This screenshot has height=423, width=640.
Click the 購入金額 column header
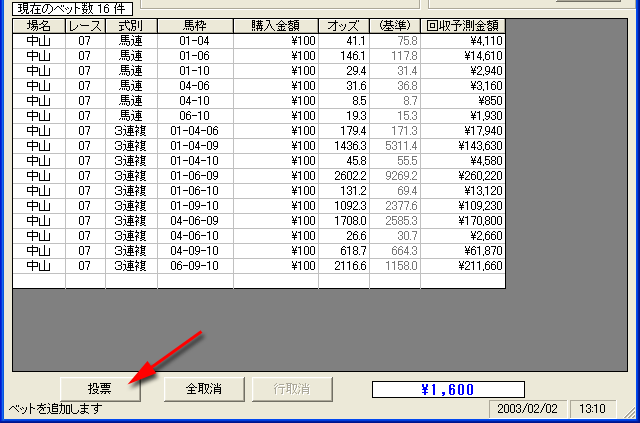tap(275, 25)
